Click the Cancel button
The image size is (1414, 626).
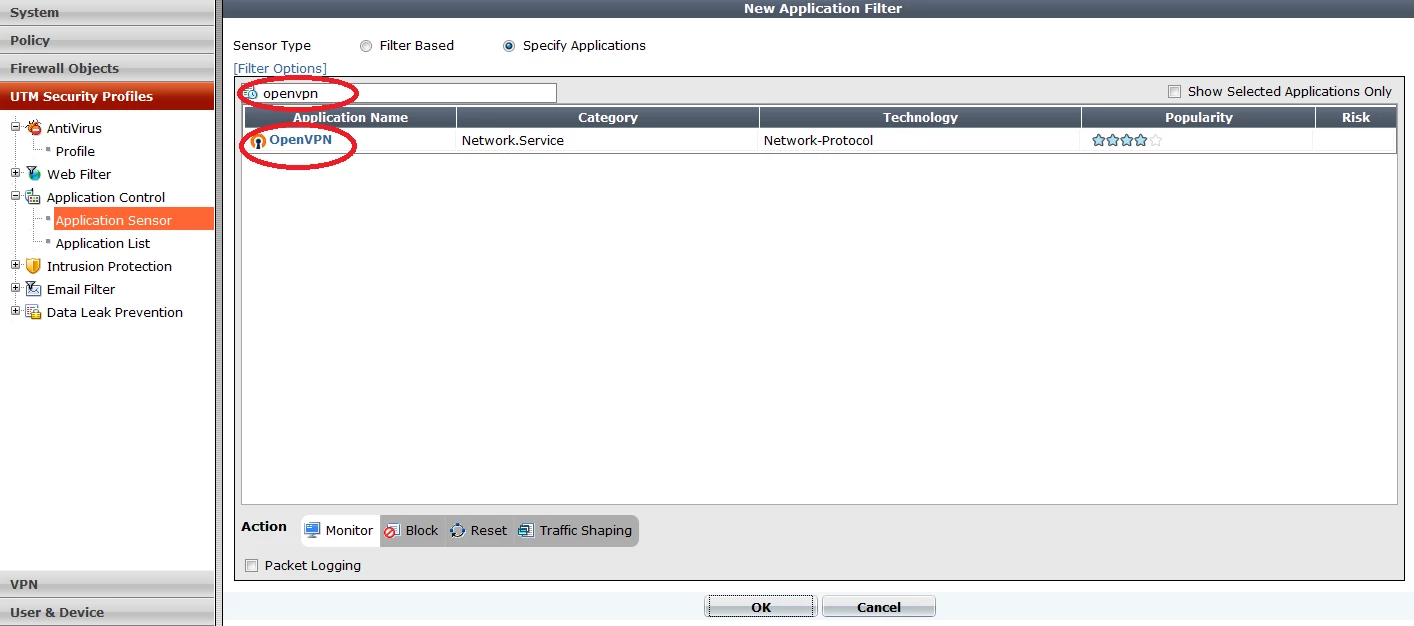[879, 607]
